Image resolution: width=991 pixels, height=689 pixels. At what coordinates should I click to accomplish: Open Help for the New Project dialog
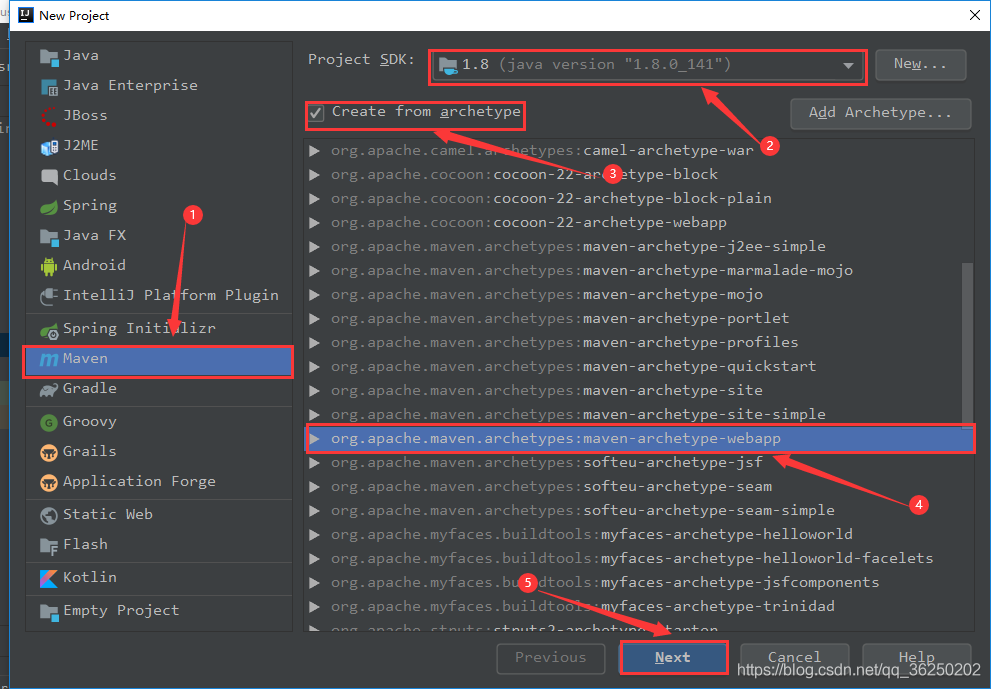coord(916,658)
